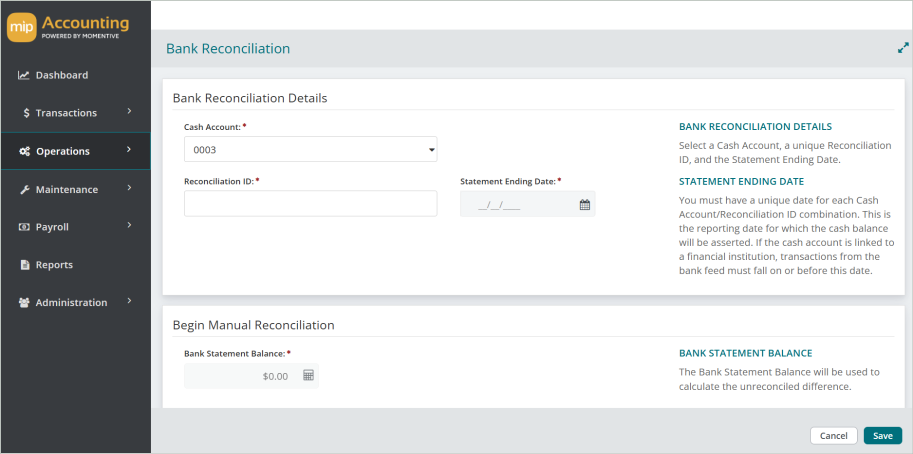Click the Operations gears icon
Screen dimensions: 913x454
(x=25, y=151)
